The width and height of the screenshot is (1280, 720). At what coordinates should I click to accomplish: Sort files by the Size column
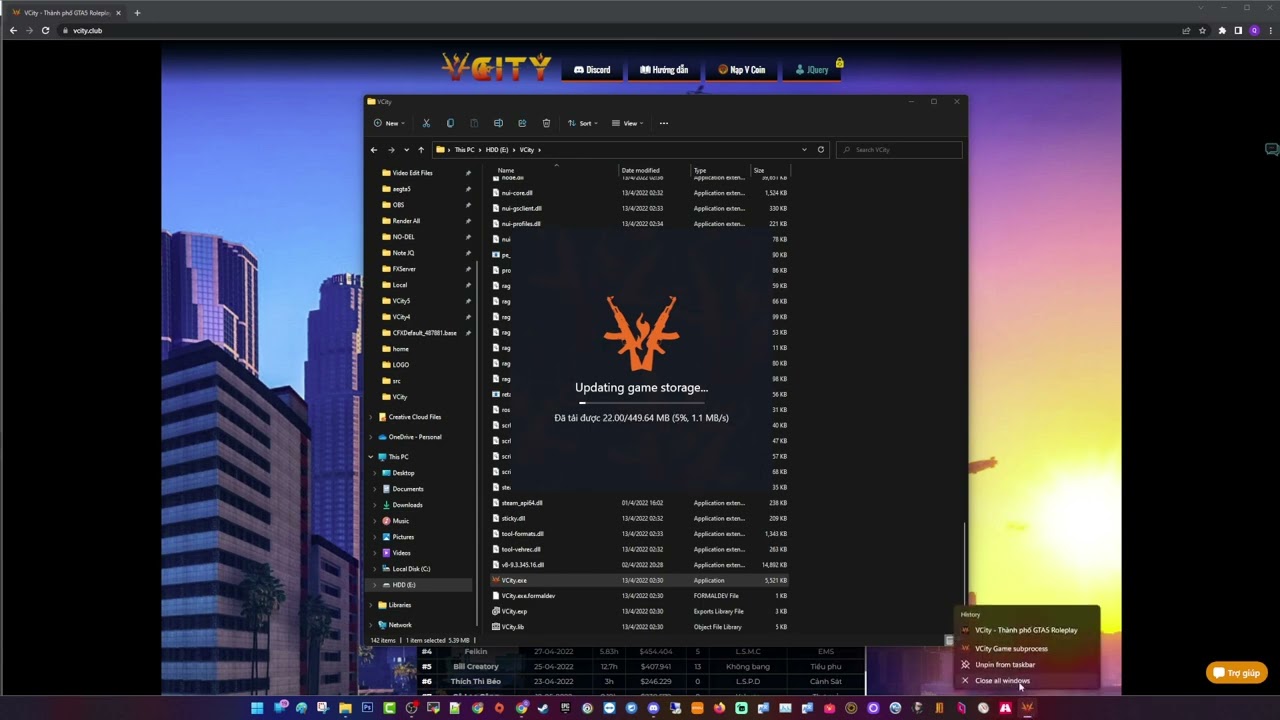click(x=759, y=170)
